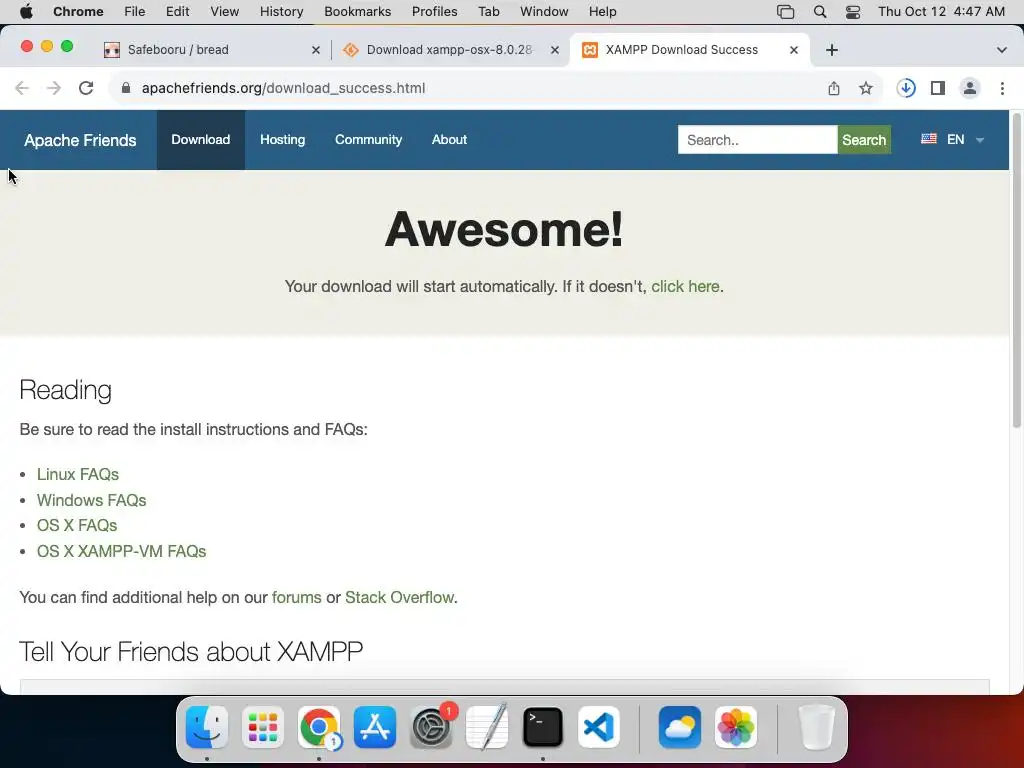Open Launchpad from the Dock
Viewport: 1024px width, 768px height.
coord(263,727)
